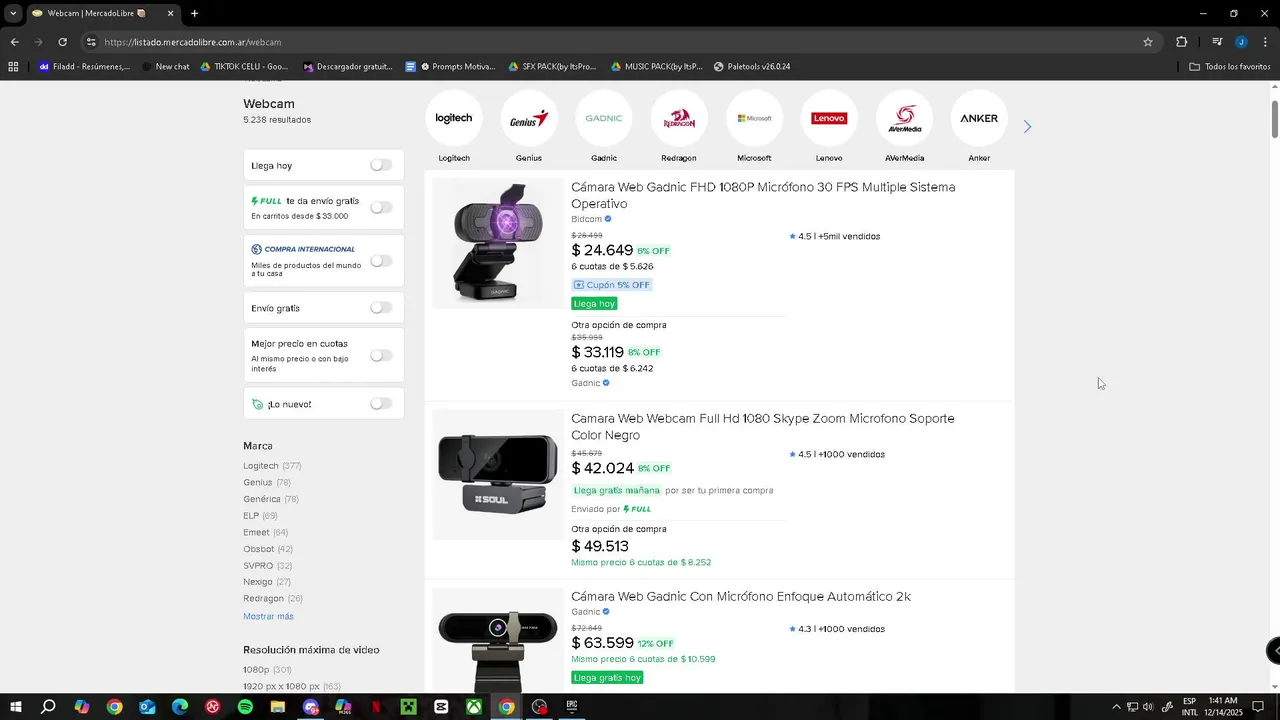This screenshot has height=720, width=1280.
Task: Open CapCut from the taskbar
Action: pos(441,707)
